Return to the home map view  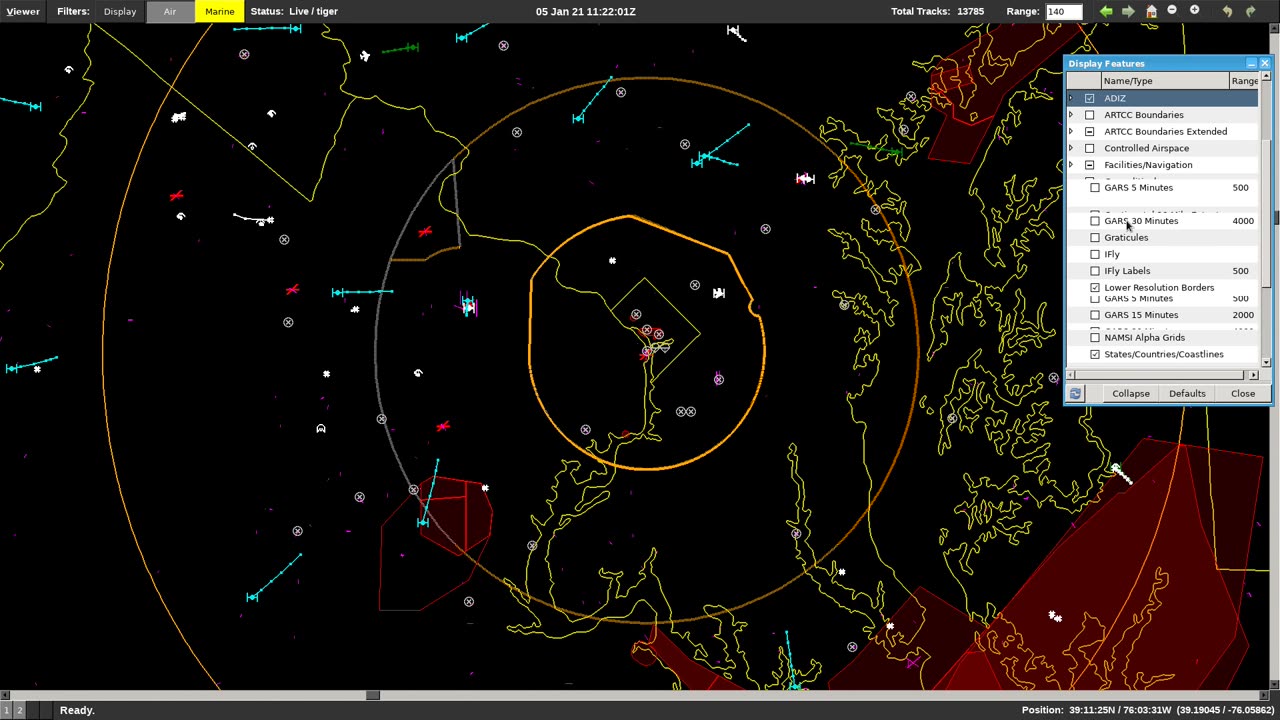coord(1151,11)
